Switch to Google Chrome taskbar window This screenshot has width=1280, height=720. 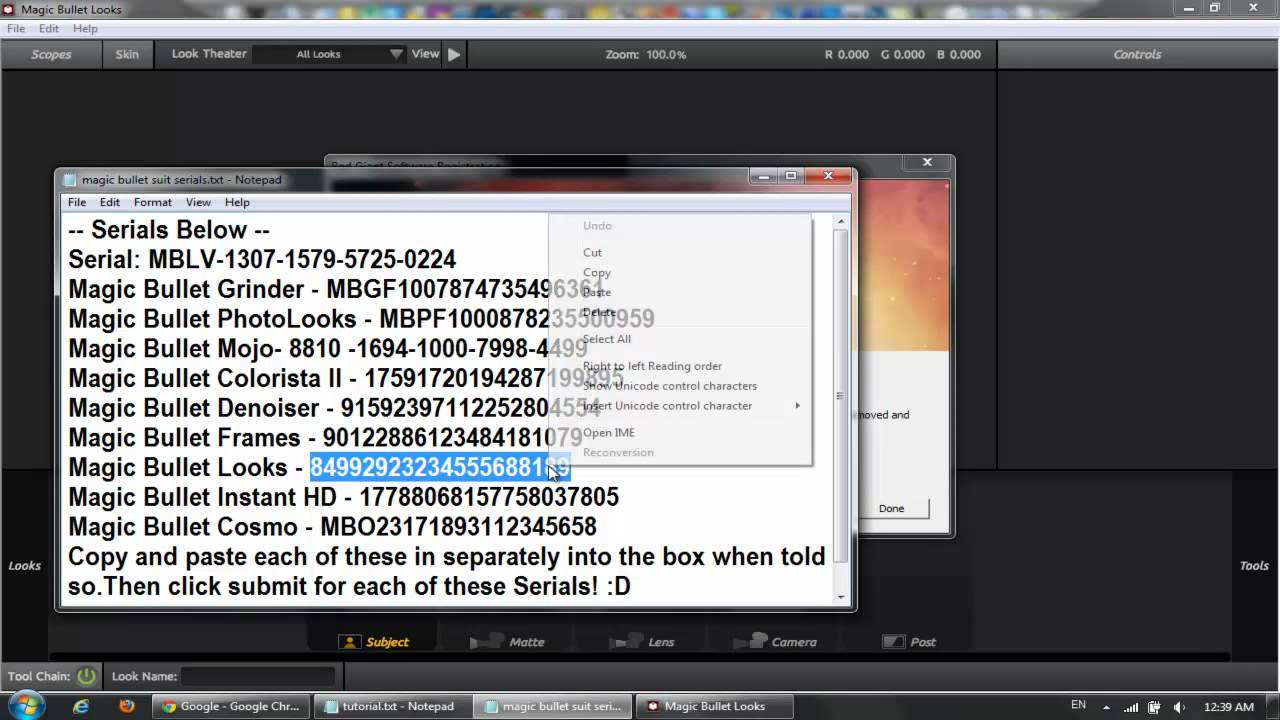coord(232,706)
